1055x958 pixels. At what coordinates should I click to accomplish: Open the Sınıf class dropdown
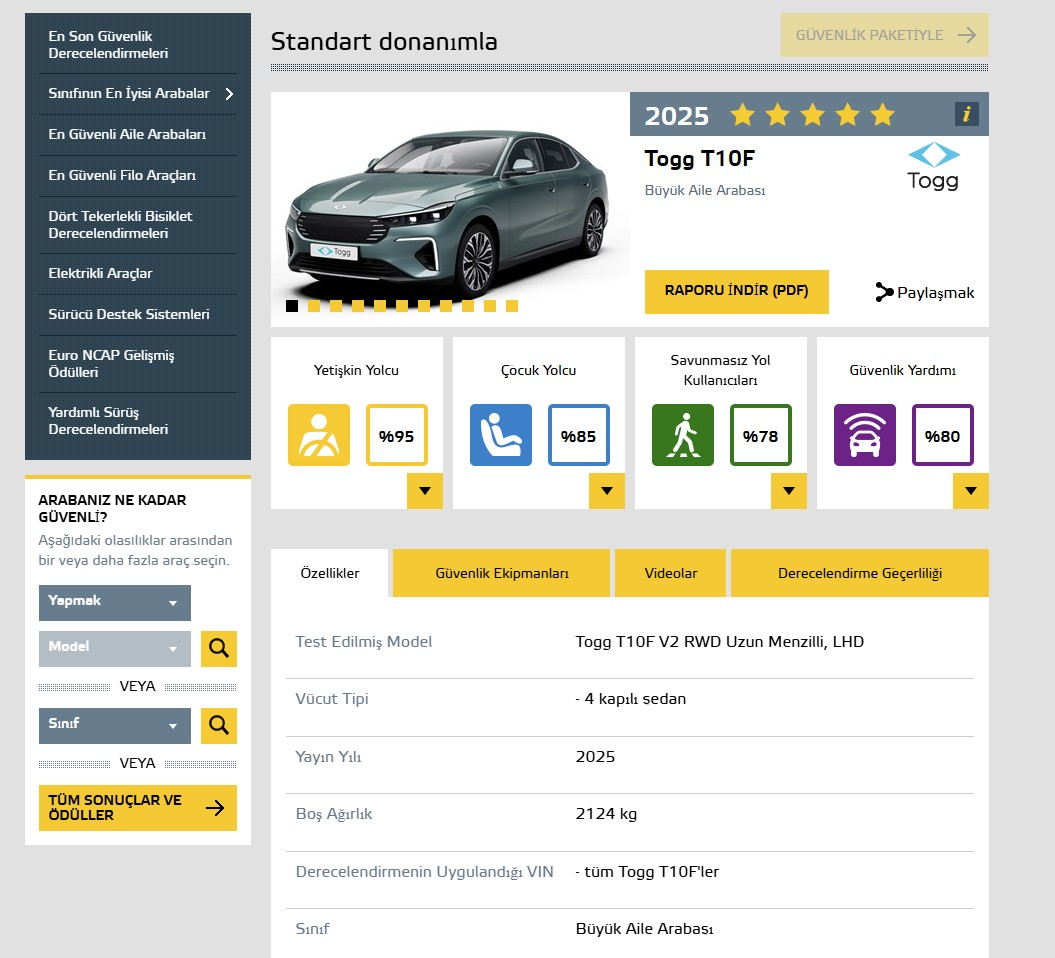tap(115, 725)
